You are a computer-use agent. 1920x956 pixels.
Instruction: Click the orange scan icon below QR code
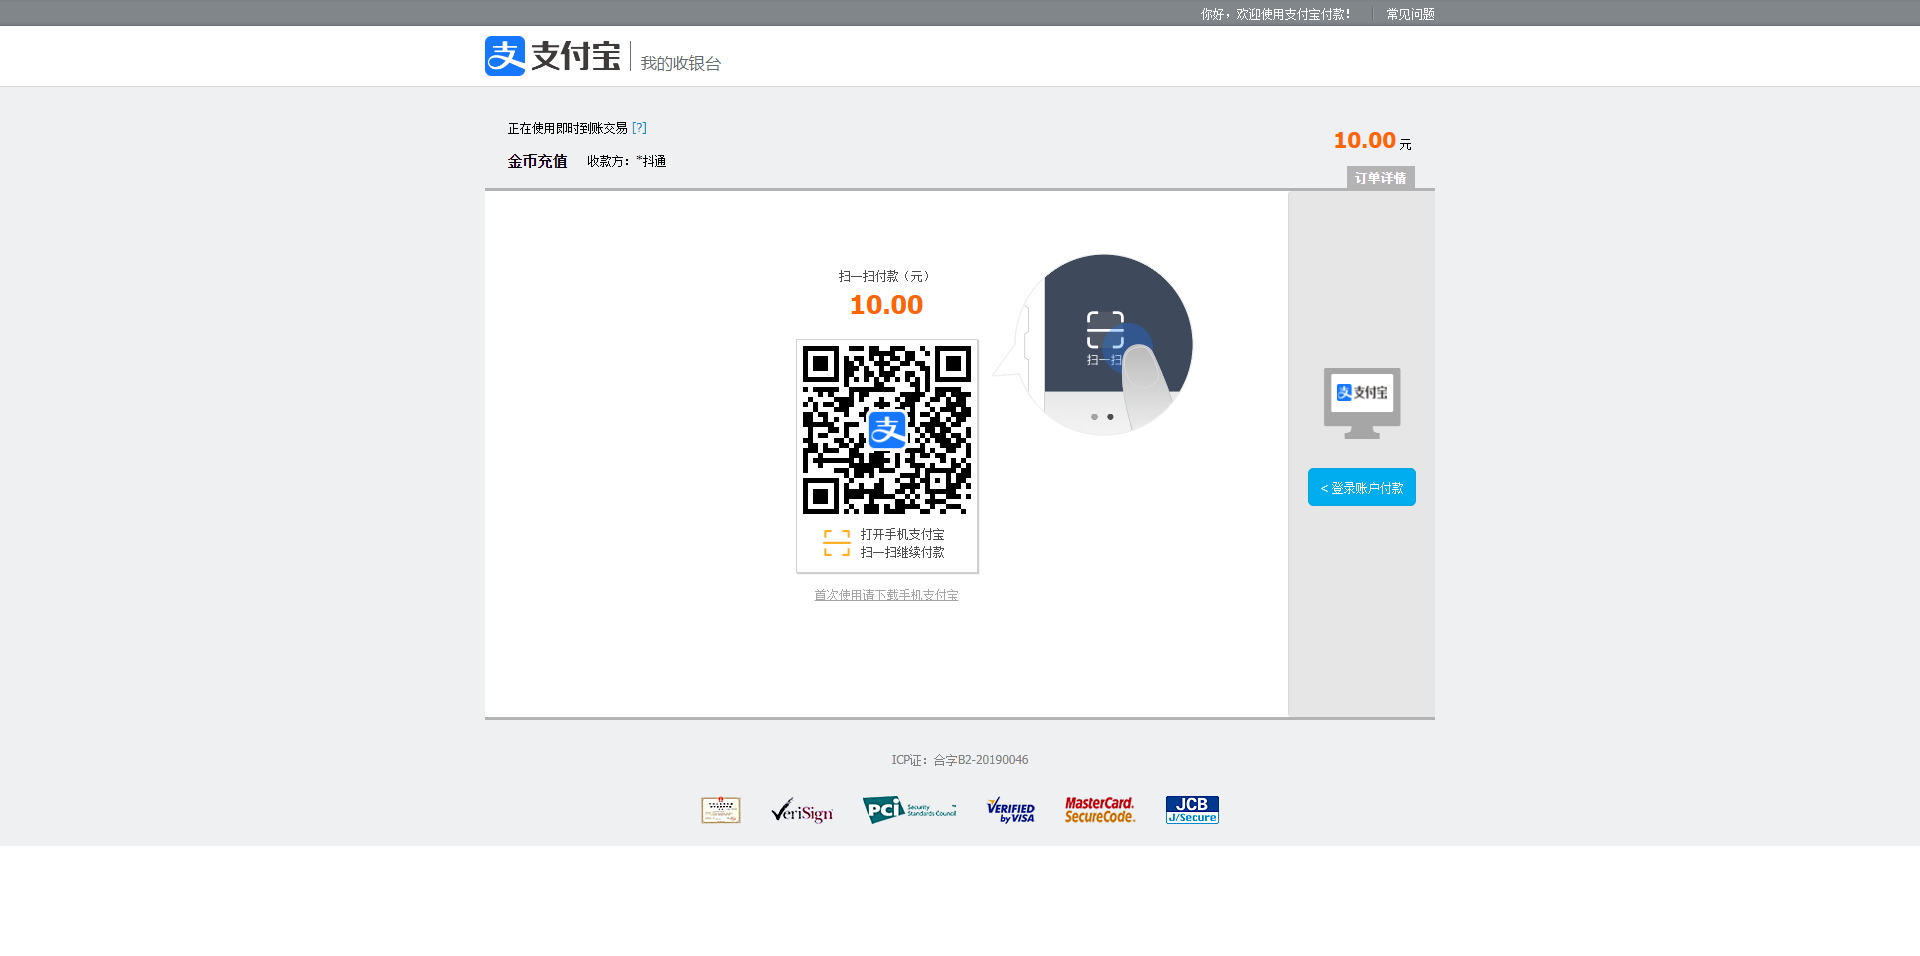(837, 543)
